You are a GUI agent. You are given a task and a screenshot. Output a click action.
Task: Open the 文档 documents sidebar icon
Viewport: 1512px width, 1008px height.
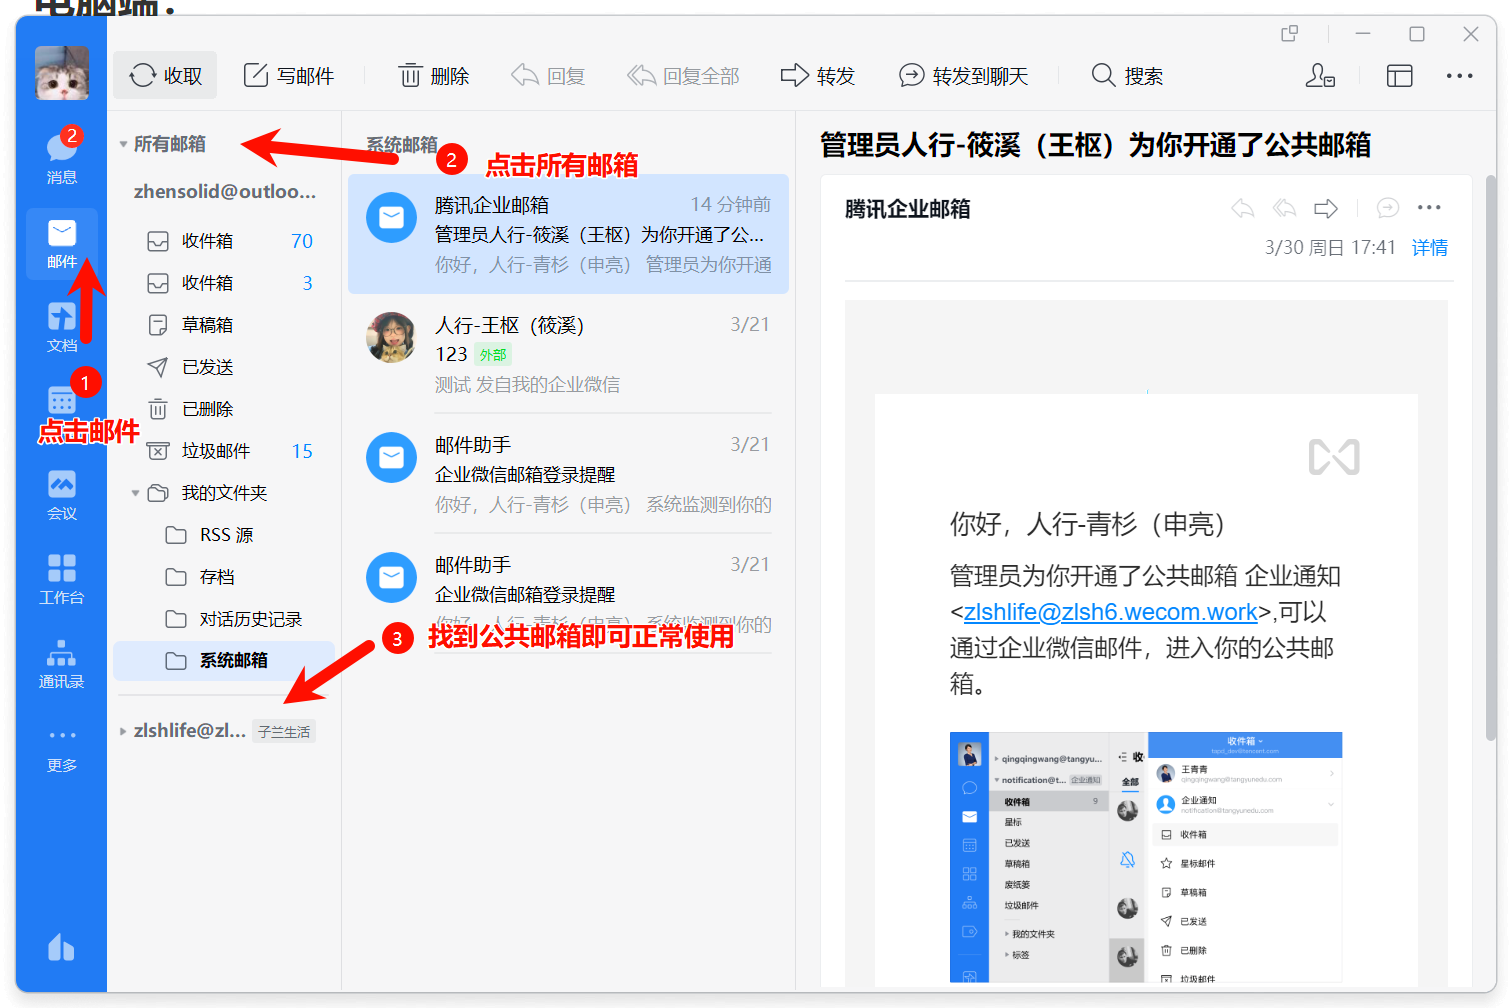coord(62,327)
